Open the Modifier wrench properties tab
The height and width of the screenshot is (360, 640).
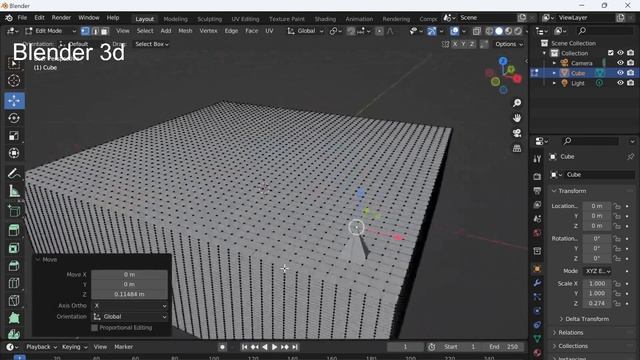point(537,283)
